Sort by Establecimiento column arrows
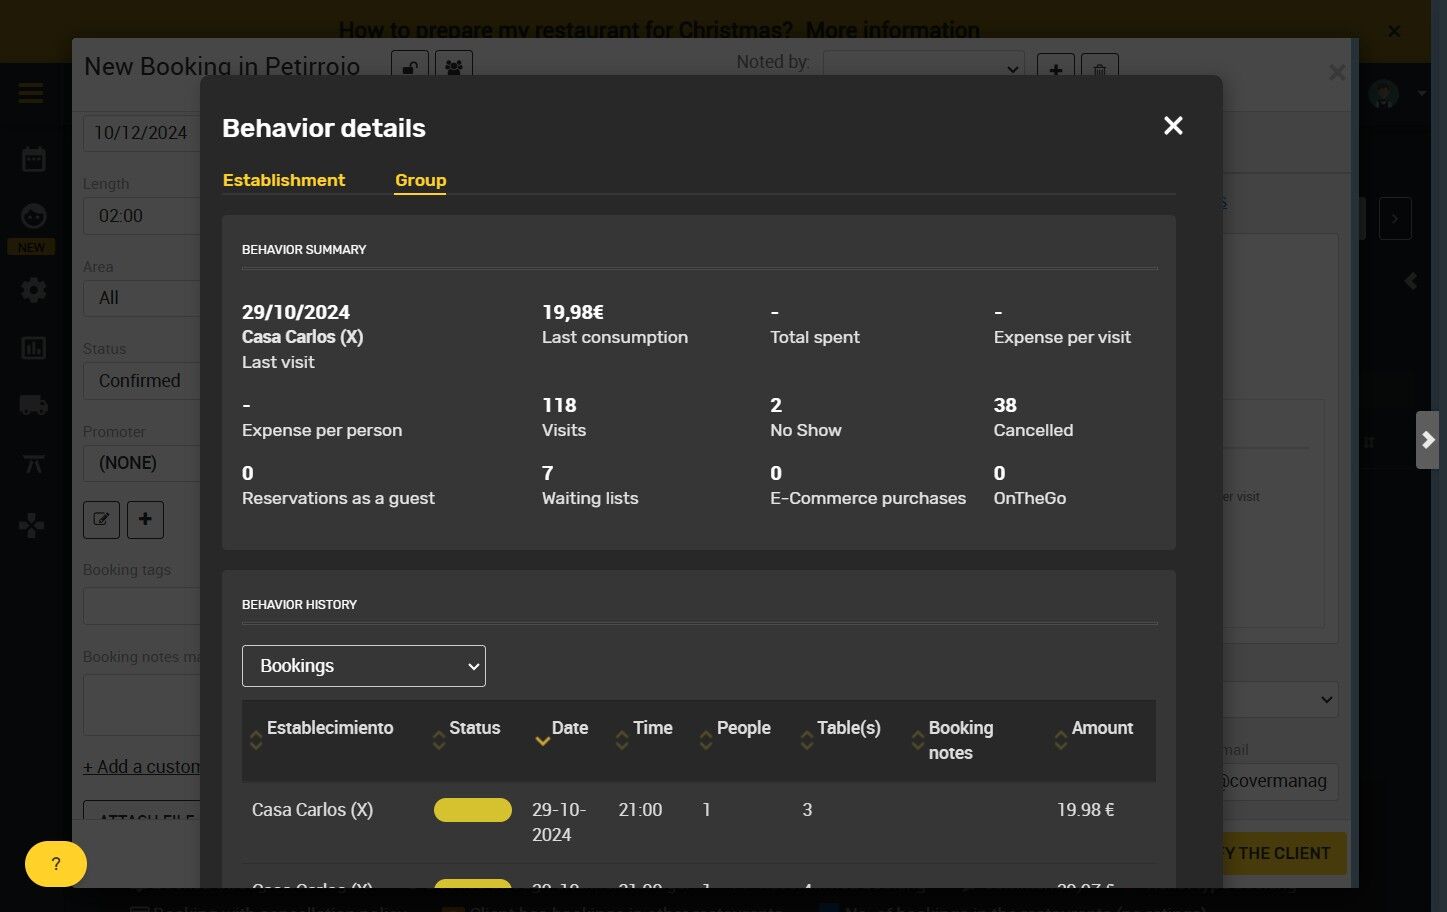The height and width of the screenshot is (912, 1447). pos(256,740)
